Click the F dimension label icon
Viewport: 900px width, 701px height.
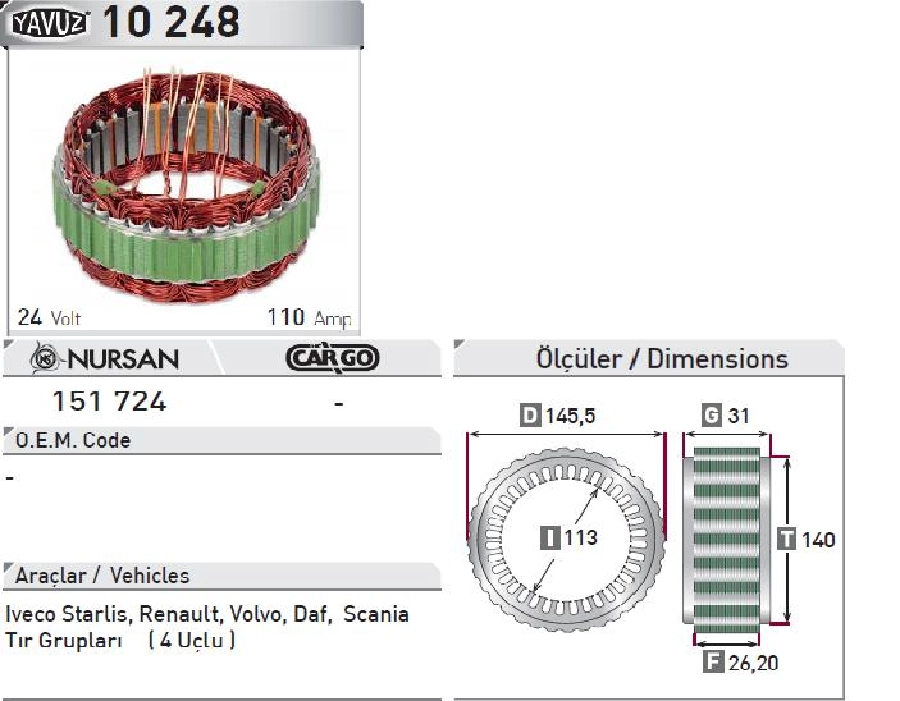point(713,662)
